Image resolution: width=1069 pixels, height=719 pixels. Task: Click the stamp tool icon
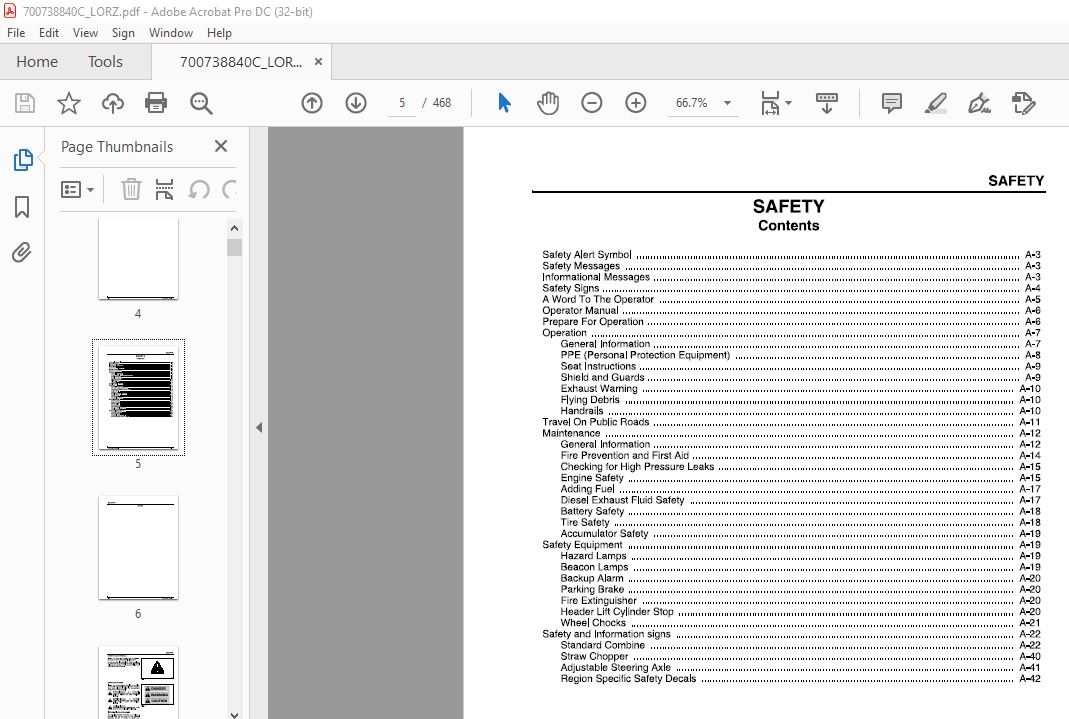point(1023,103)
